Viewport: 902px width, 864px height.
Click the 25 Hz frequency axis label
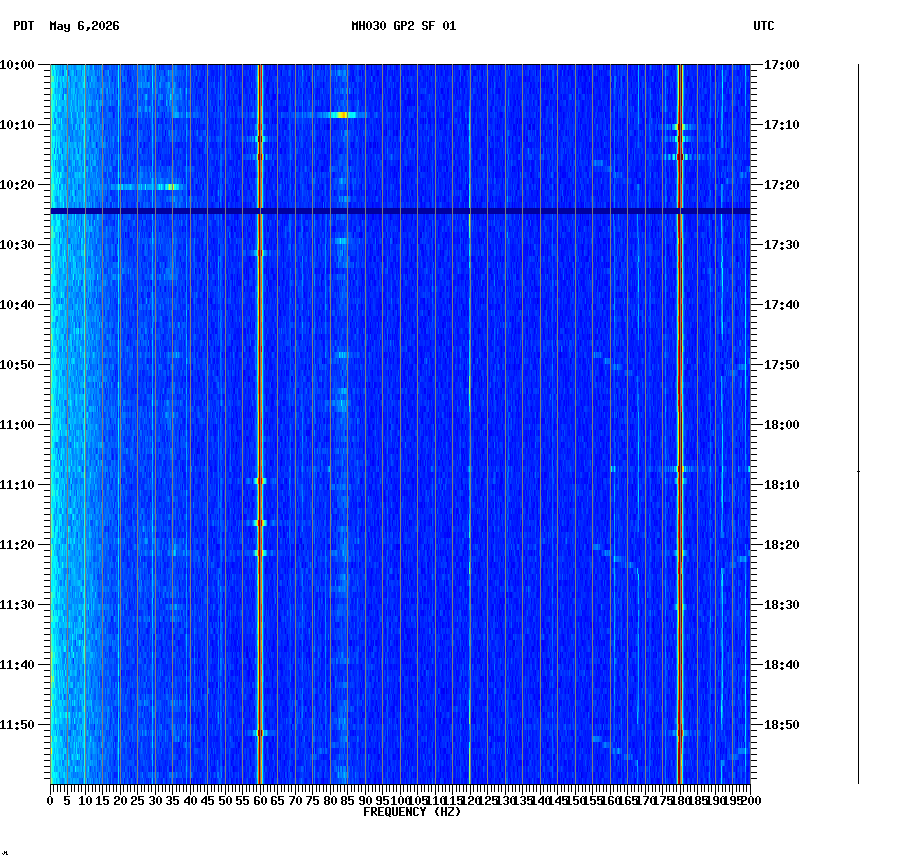(x=137, y=801)
